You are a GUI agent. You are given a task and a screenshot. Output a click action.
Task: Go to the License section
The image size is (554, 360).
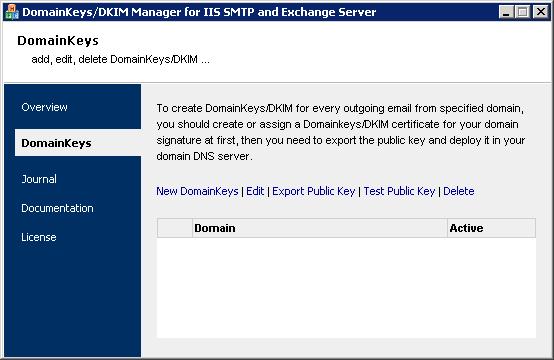coord(39,237)
